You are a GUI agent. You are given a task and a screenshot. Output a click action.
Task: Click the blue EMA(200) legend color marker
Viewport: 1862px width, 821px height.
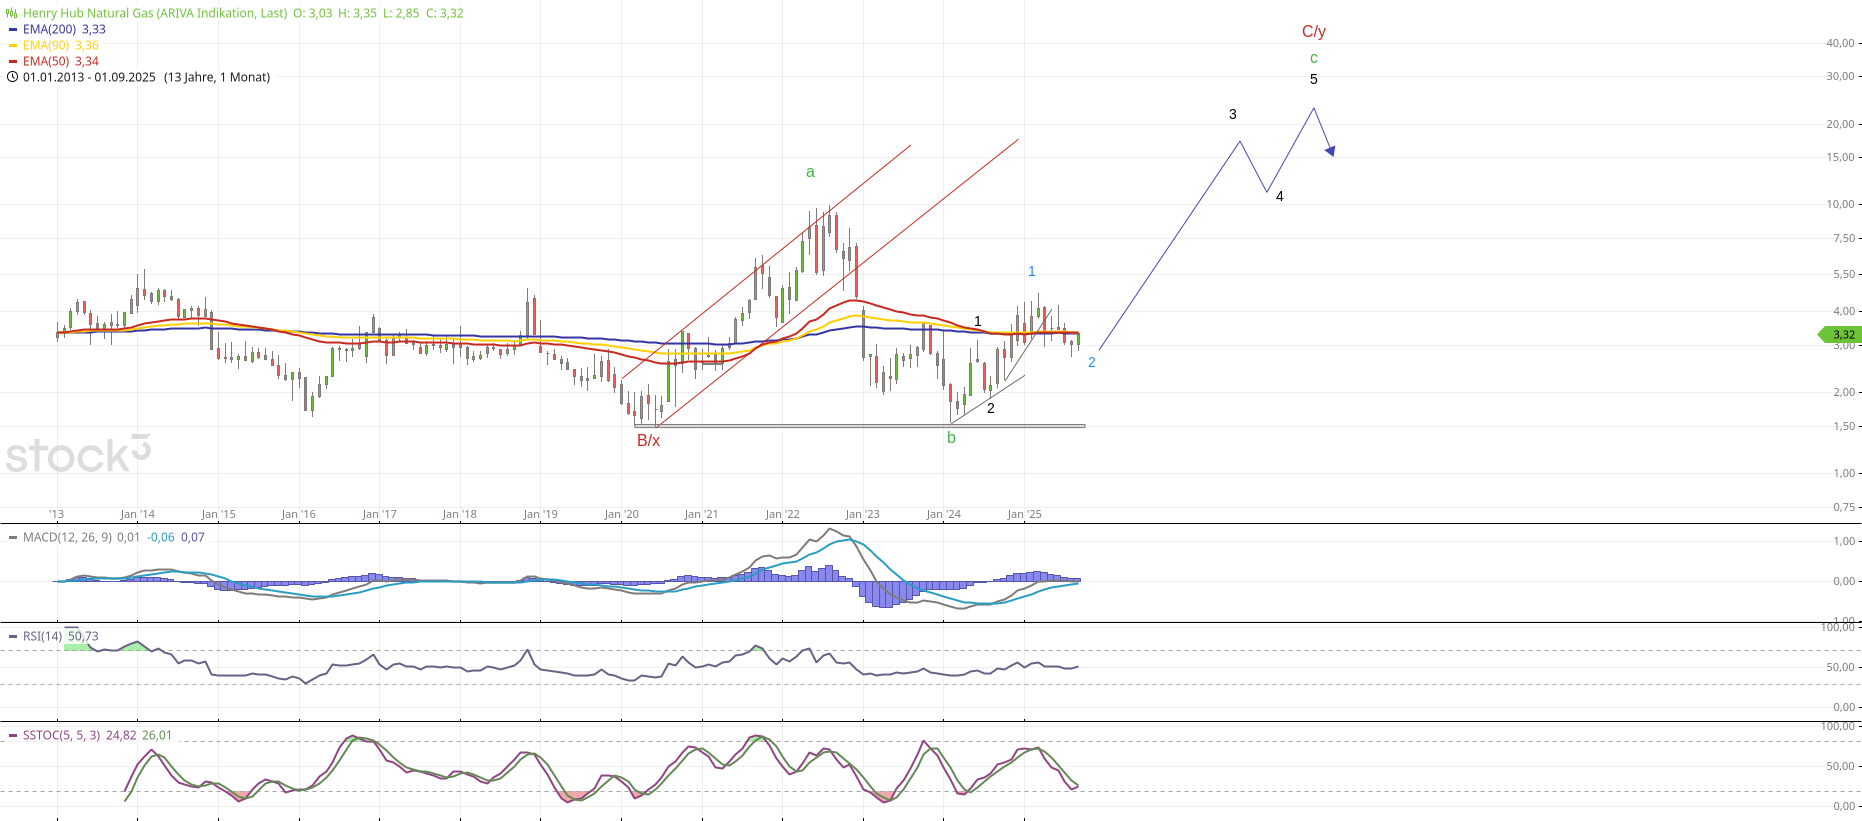click(x=13, y=29)
